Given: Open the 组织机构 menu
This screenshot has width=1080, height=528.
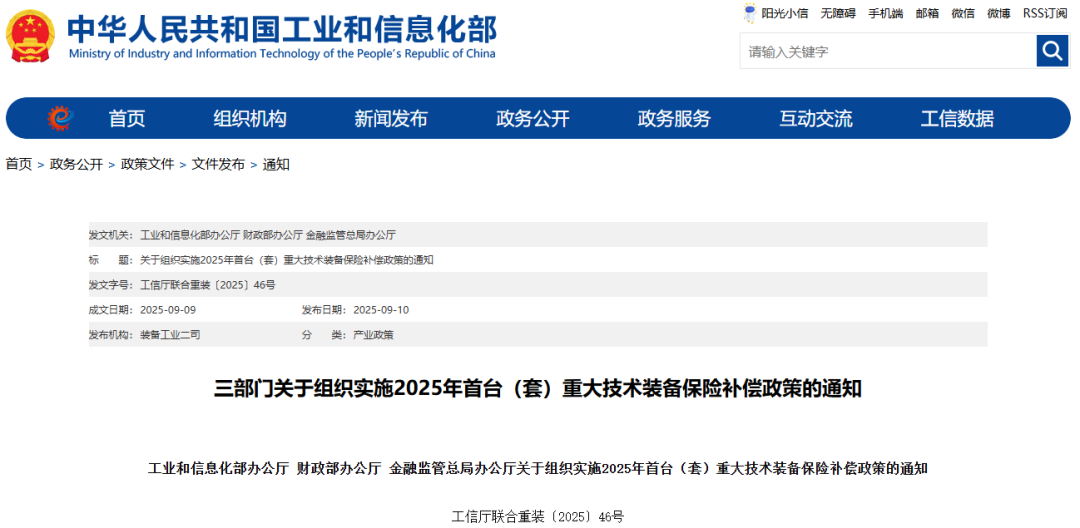Looking at the screenshot, I should (x=249, y=119).
